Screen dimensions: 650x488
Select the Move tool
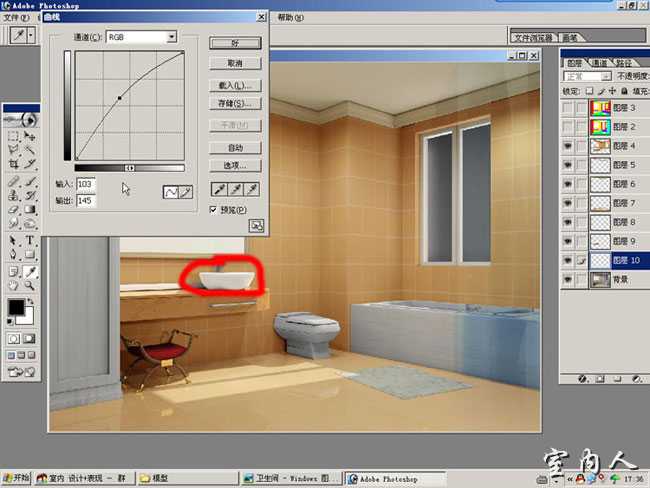pyautogui.click(x=29, y=136)
